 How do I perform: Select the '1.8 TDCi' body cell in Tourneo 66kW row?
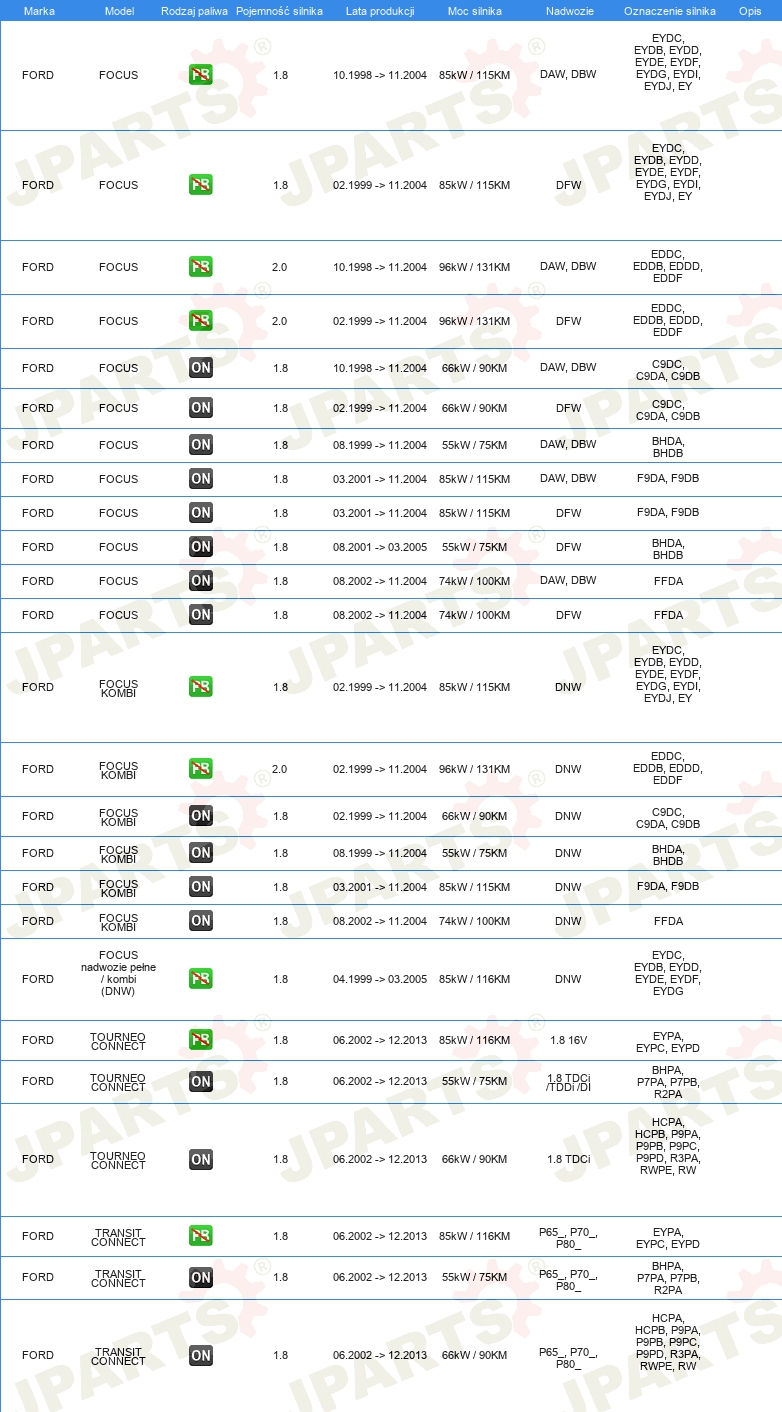tap(568, 1159)
